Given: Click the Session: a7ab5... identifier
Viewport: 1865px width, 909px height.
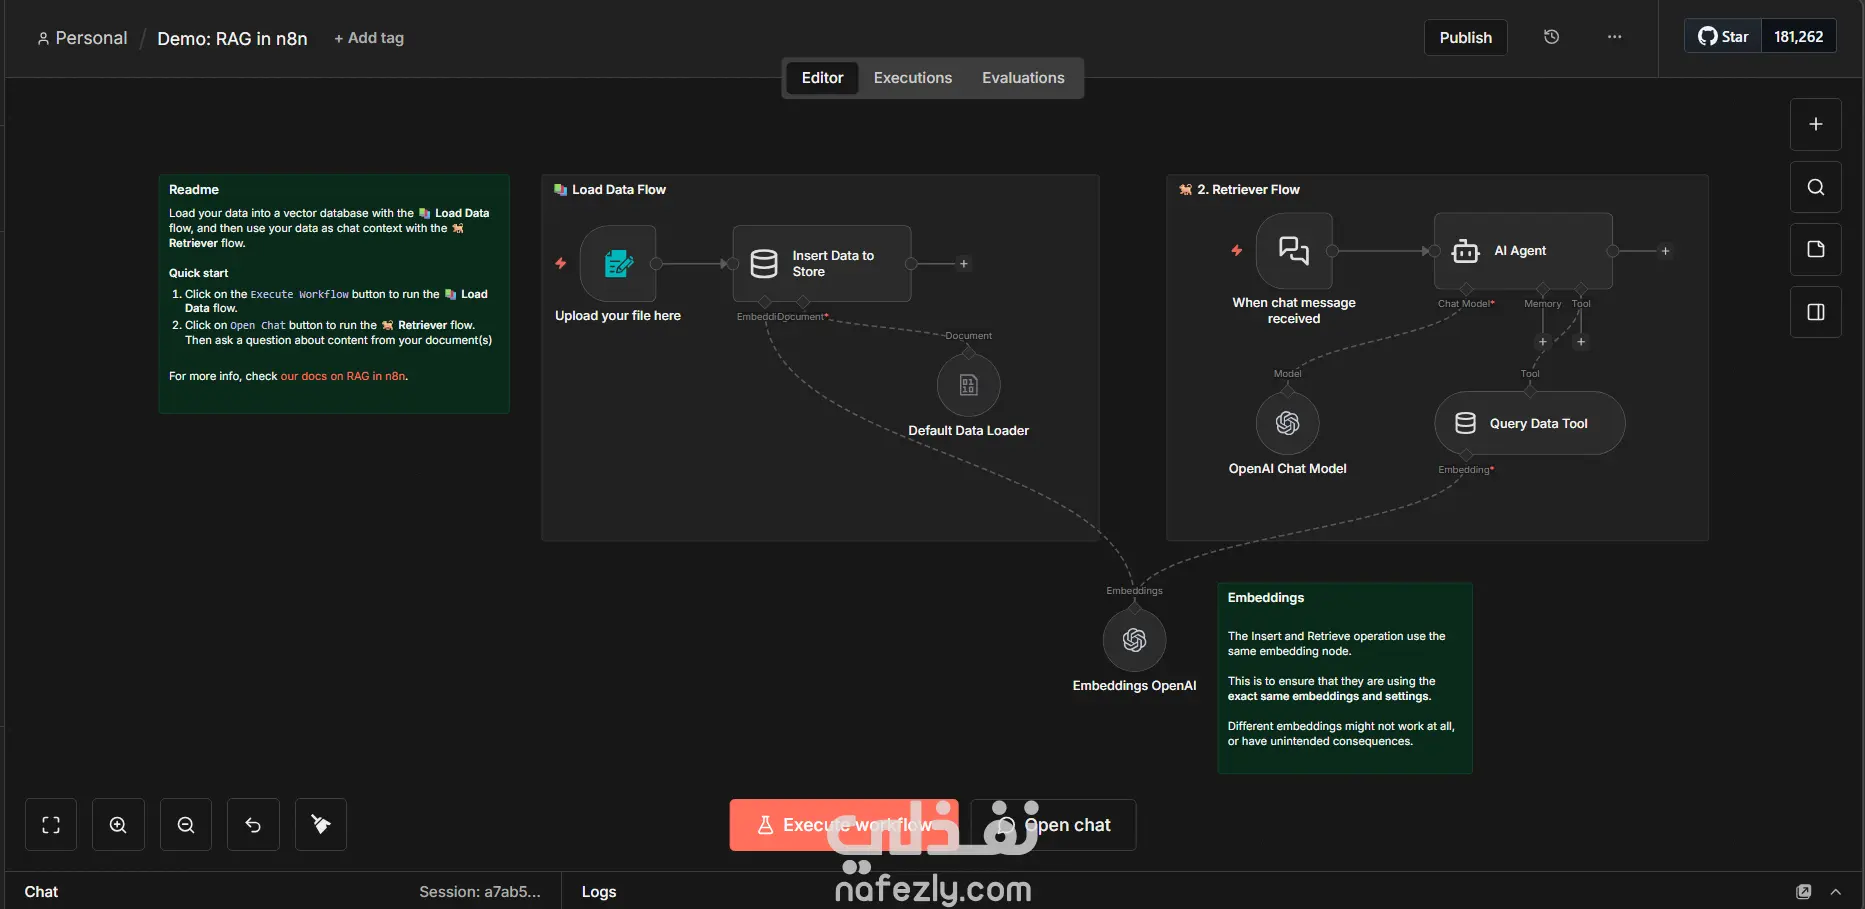Looking at the screenshot, I should click(x=480, y=892).
